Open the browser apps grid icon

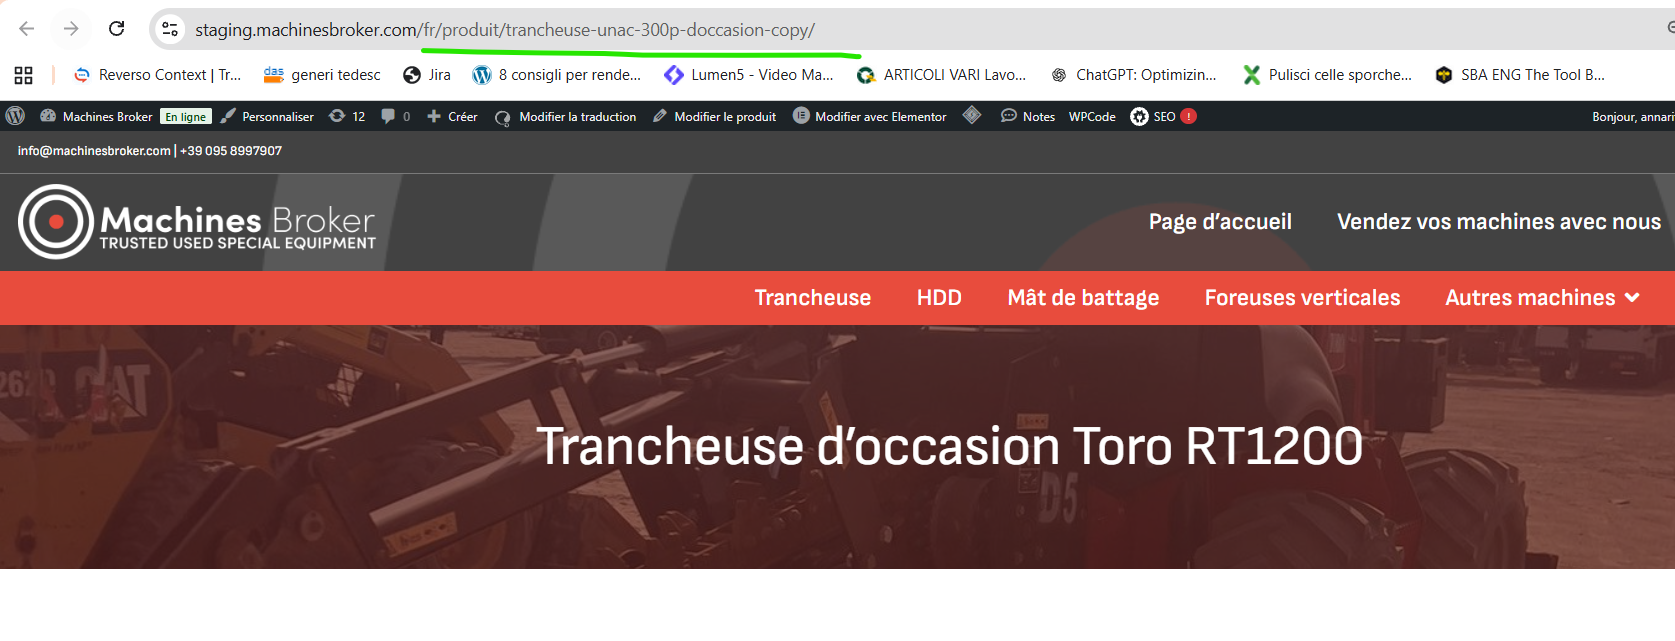23,75
